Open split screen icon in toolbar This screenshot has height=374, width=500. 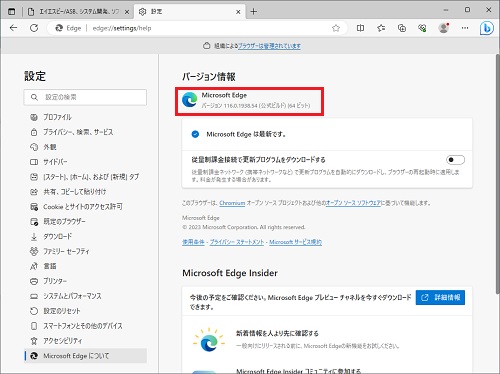click(360, 28)
